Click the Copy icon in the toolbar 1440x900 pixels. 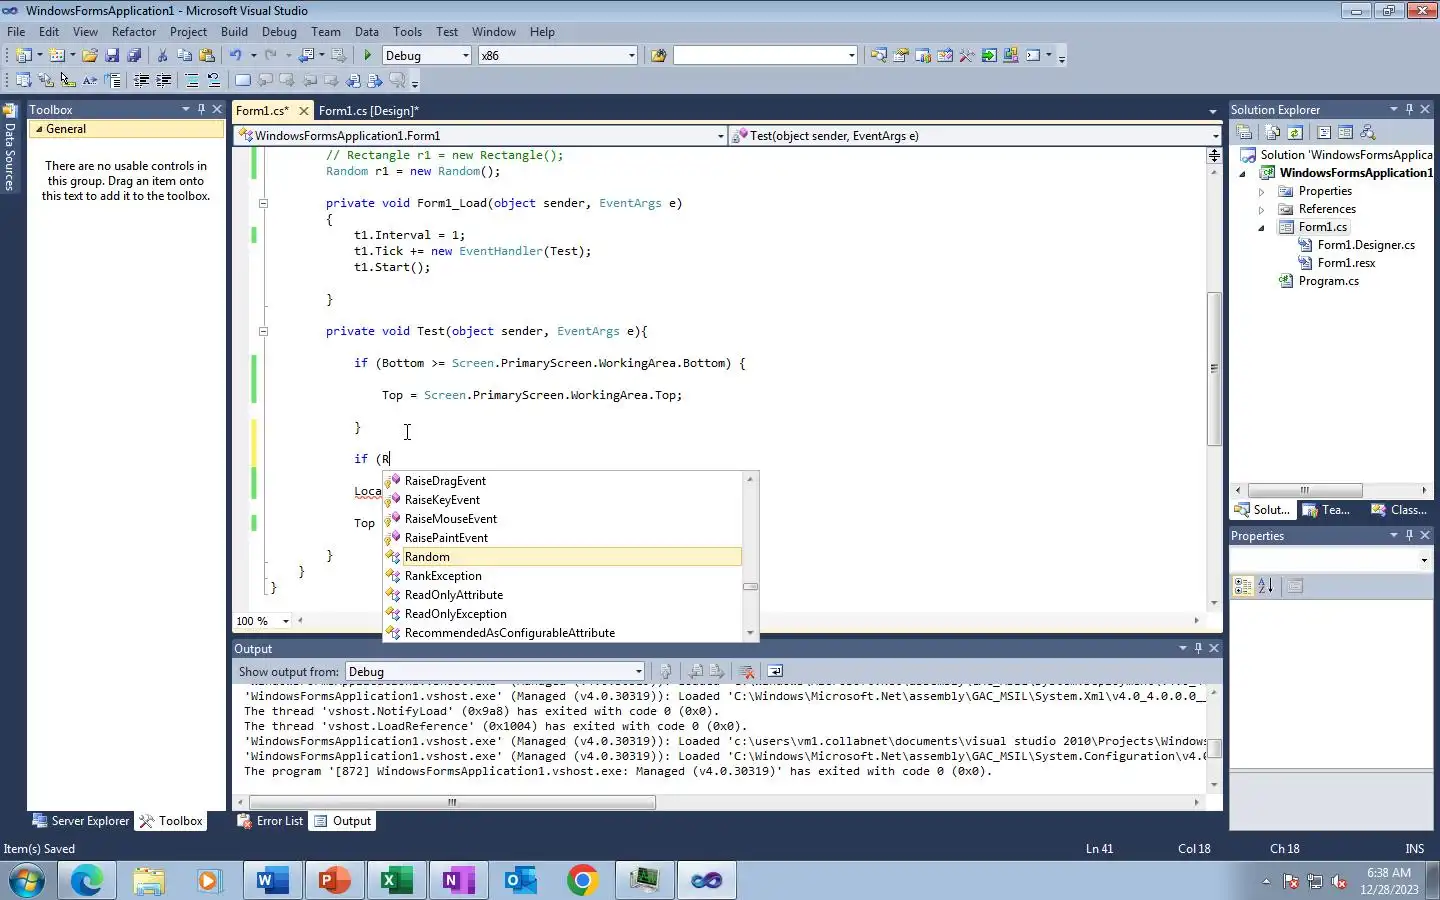tap(184, 56)
